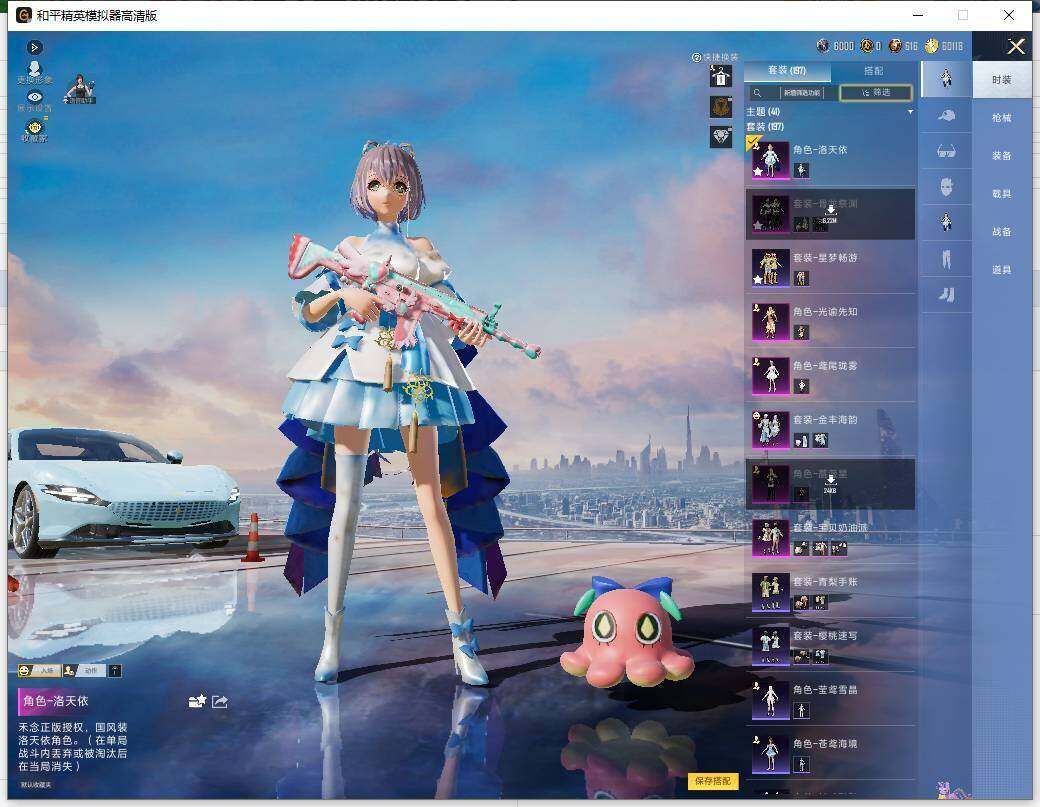Click the emulator logo in title bar
Image resolution: width=1040 pixels, height=807 pixels.
point(24,15)
